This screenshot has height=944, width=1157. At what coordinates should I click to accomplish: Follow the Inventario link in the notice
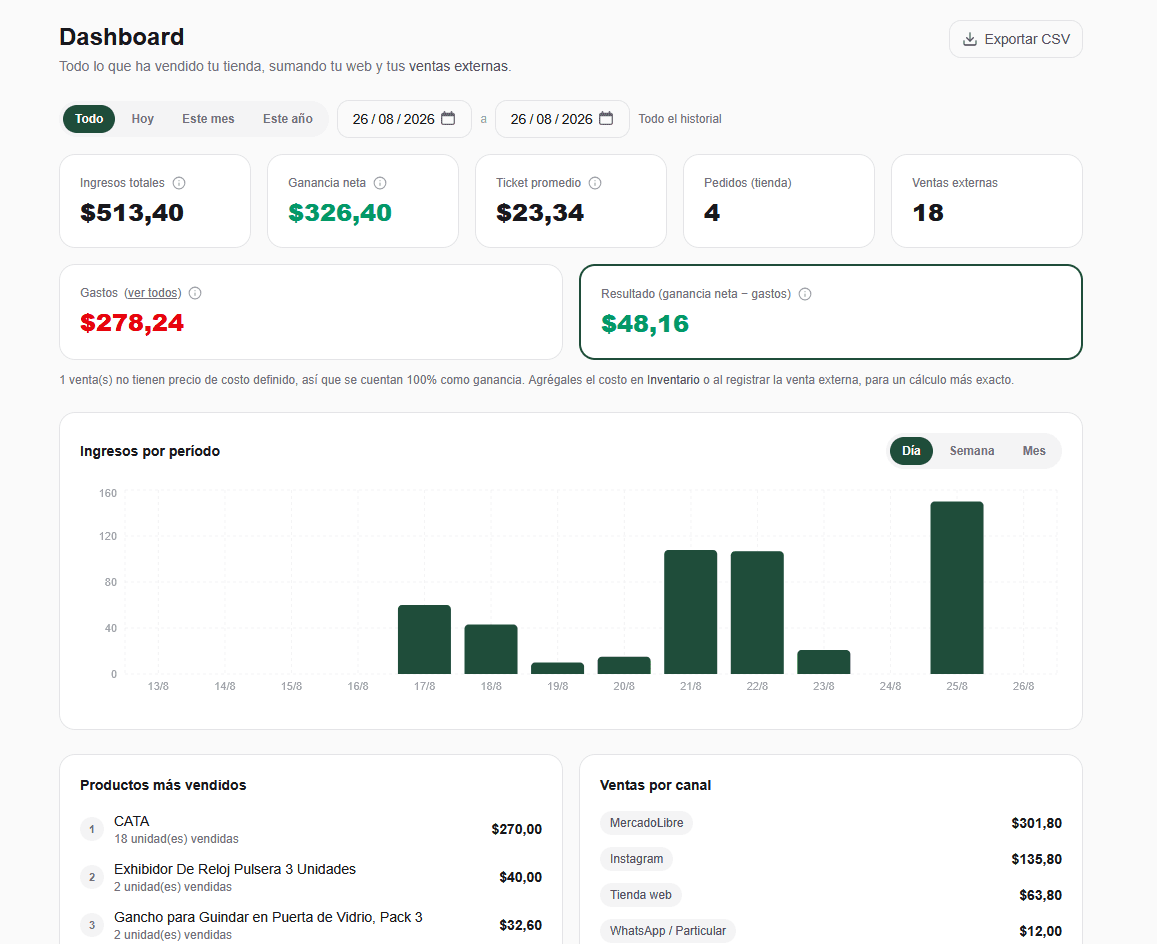pyautogui.click(x=673, y=380)
